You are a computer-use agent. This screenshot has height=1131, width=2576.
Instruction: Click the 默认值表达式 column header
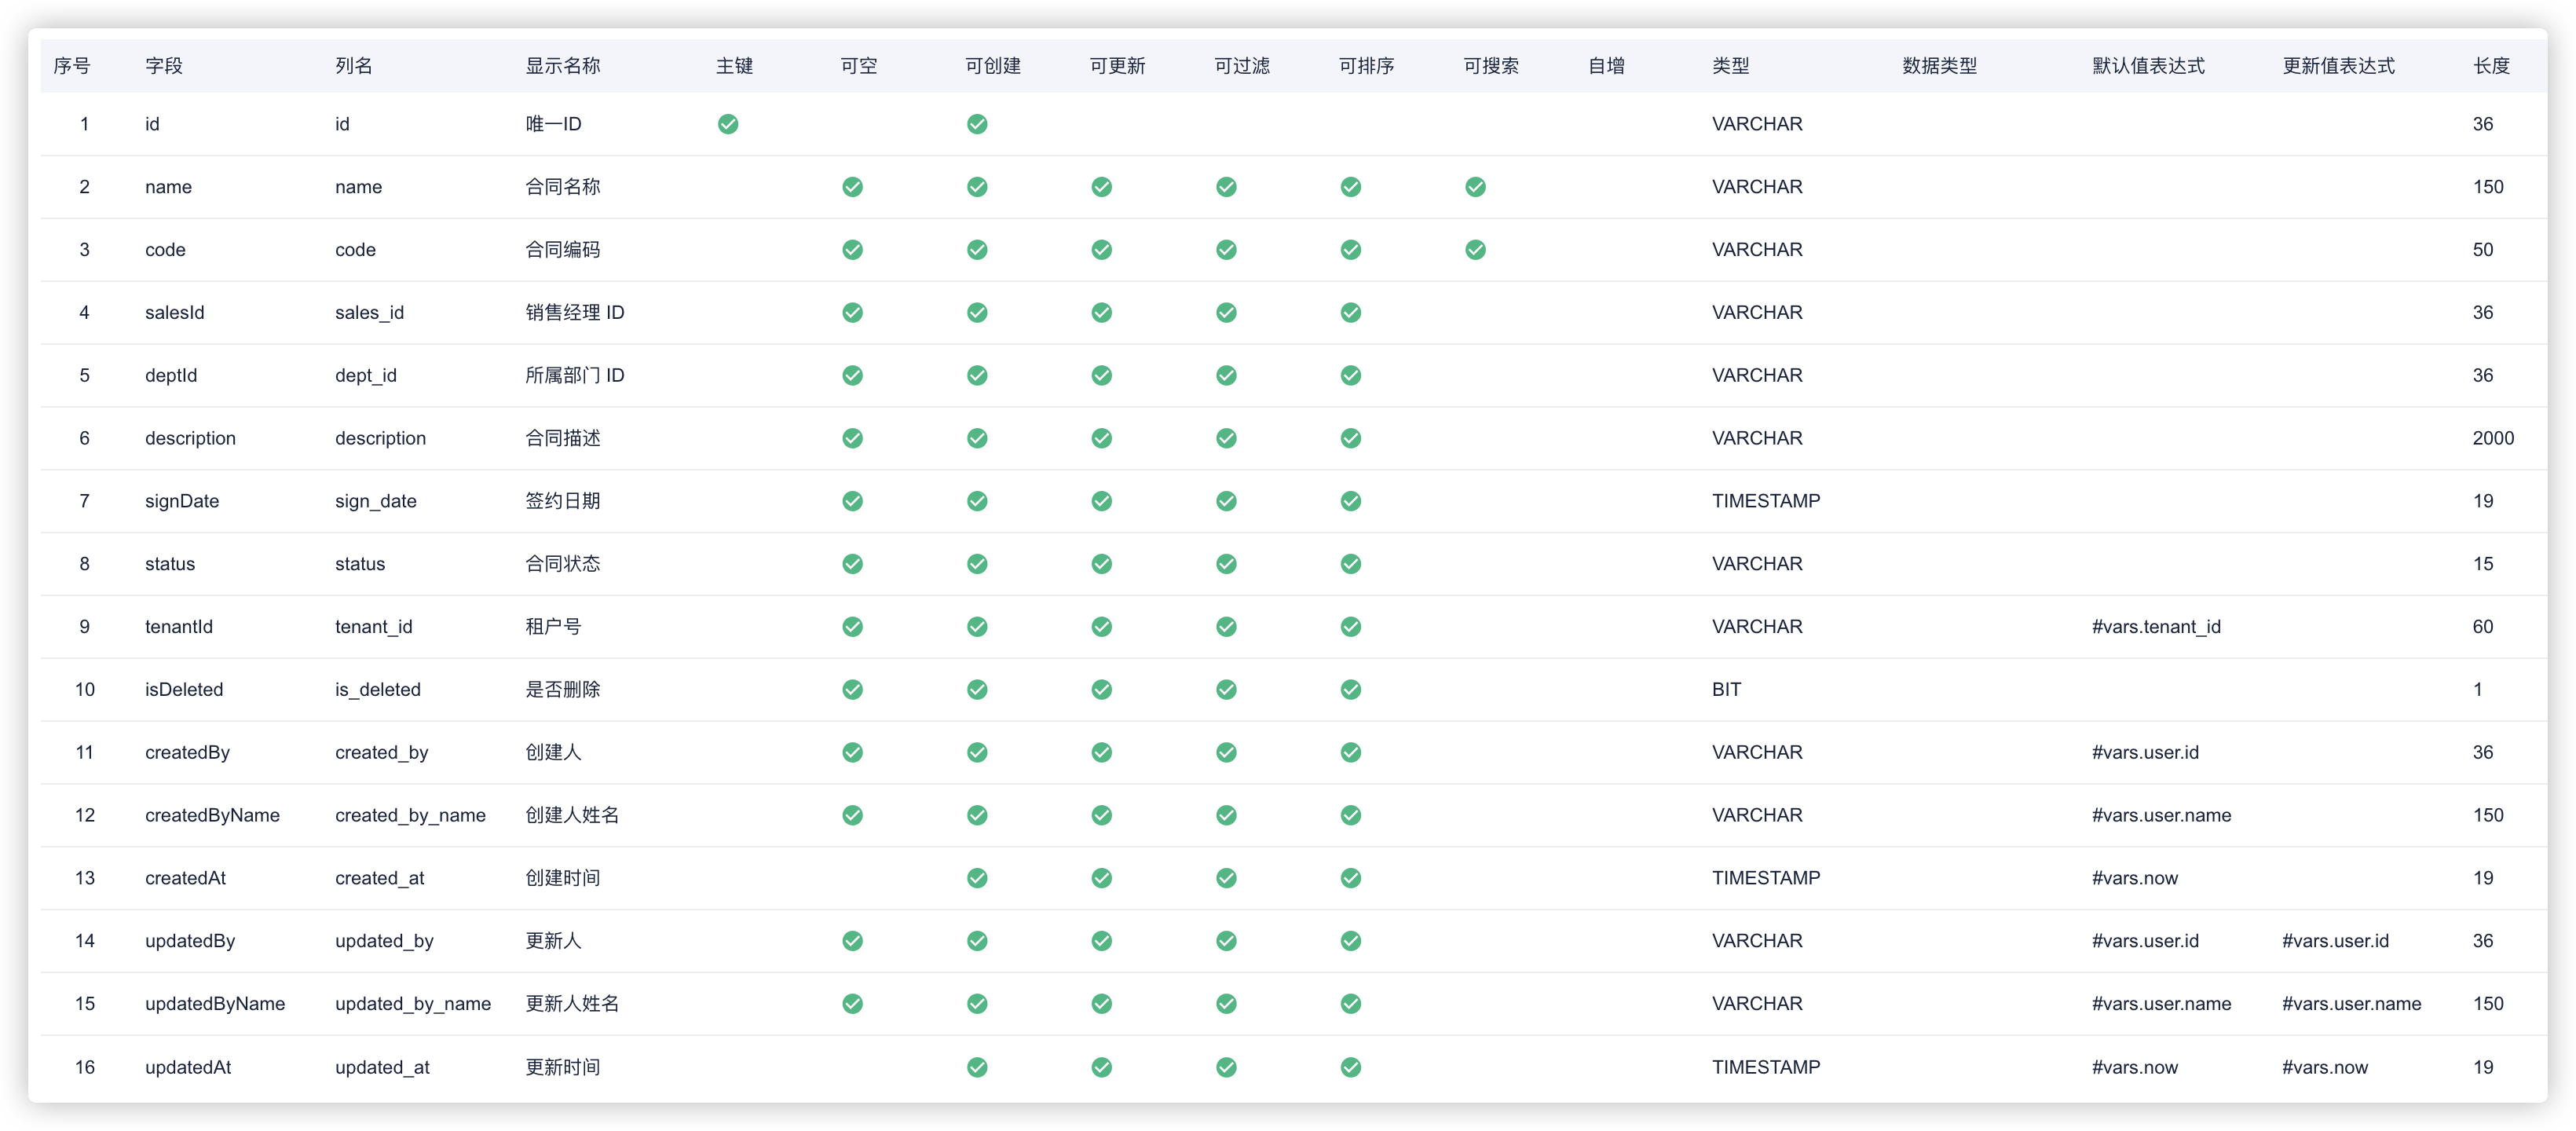pyautogui.click(x=2148, y=66)
